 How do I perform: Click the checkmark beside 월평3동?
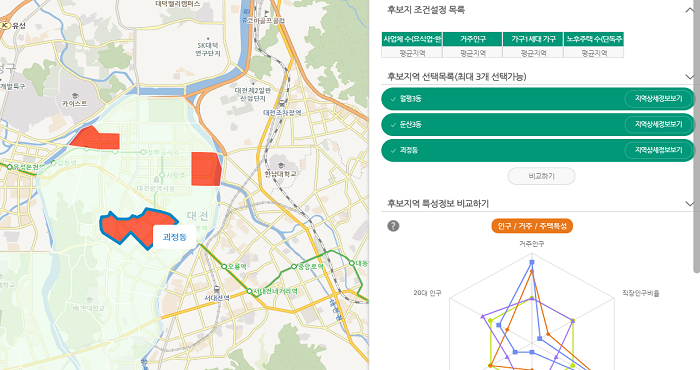[393, 99]
